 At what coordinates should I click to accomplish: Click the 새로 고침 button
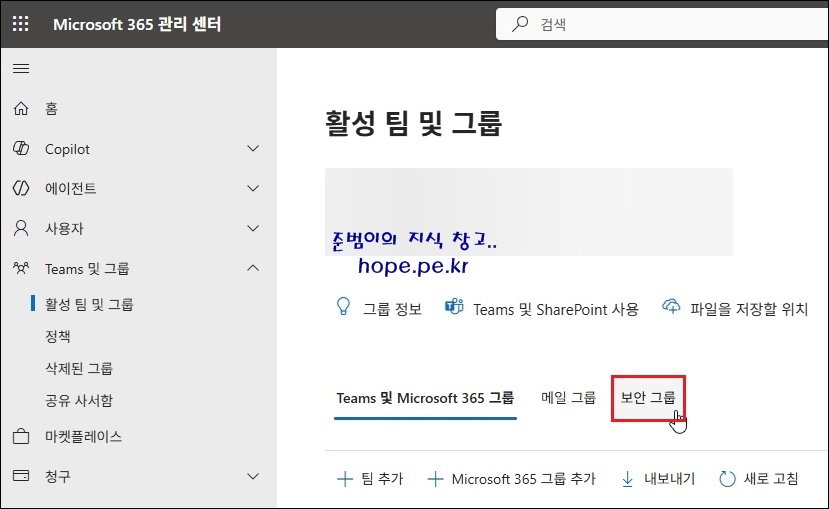(x=759, y=479)
